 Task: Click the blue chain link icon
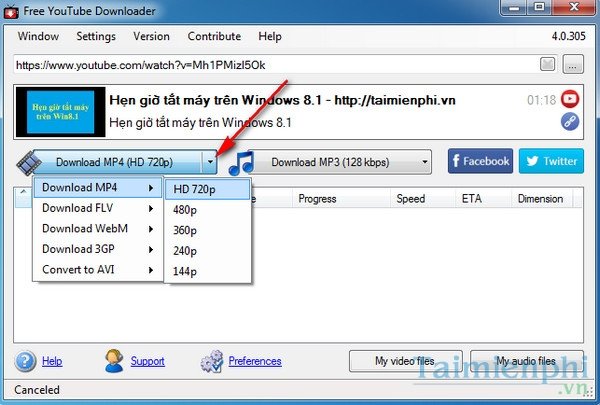(x=570, y=122)
